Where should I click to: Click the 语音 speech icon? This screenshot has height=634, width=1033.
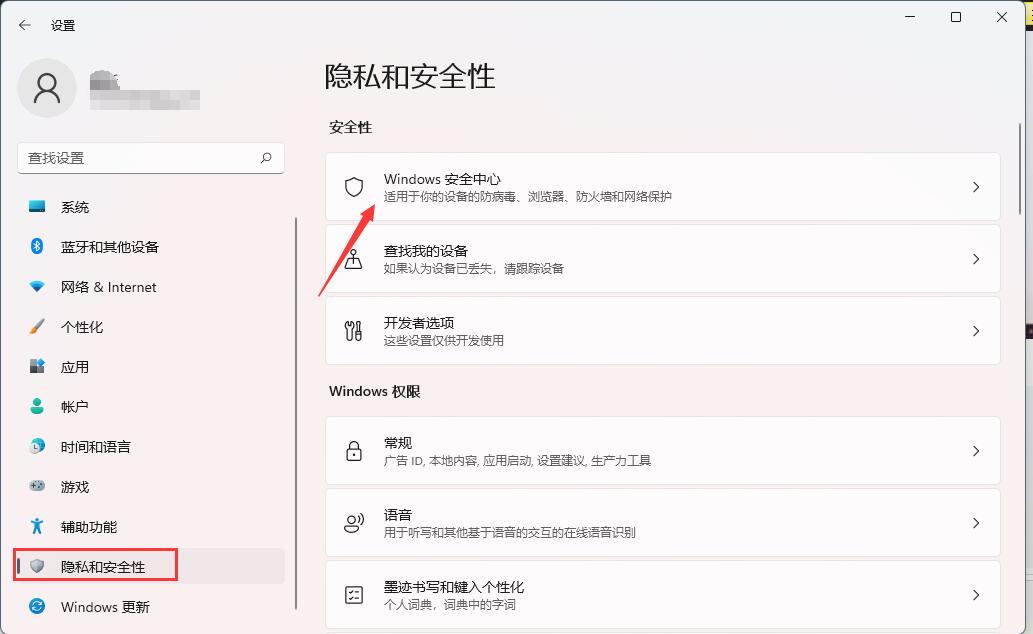click(x=354, y=523)
